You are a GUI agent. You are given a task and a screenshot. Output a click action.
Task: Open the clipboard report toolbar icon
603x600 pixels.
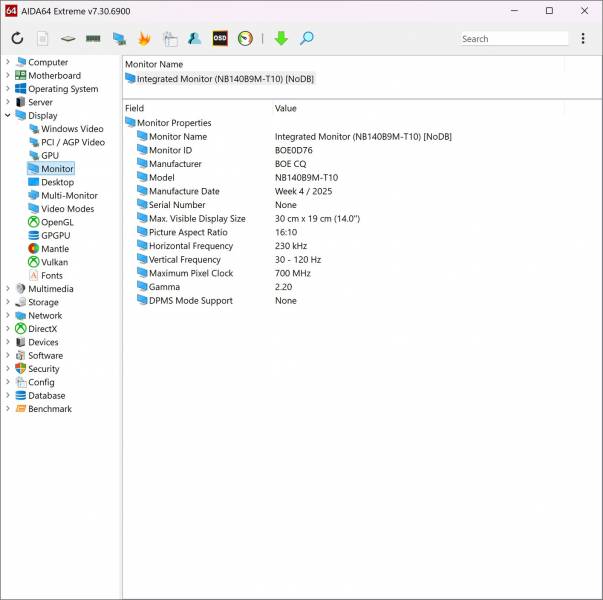[170, 39]
